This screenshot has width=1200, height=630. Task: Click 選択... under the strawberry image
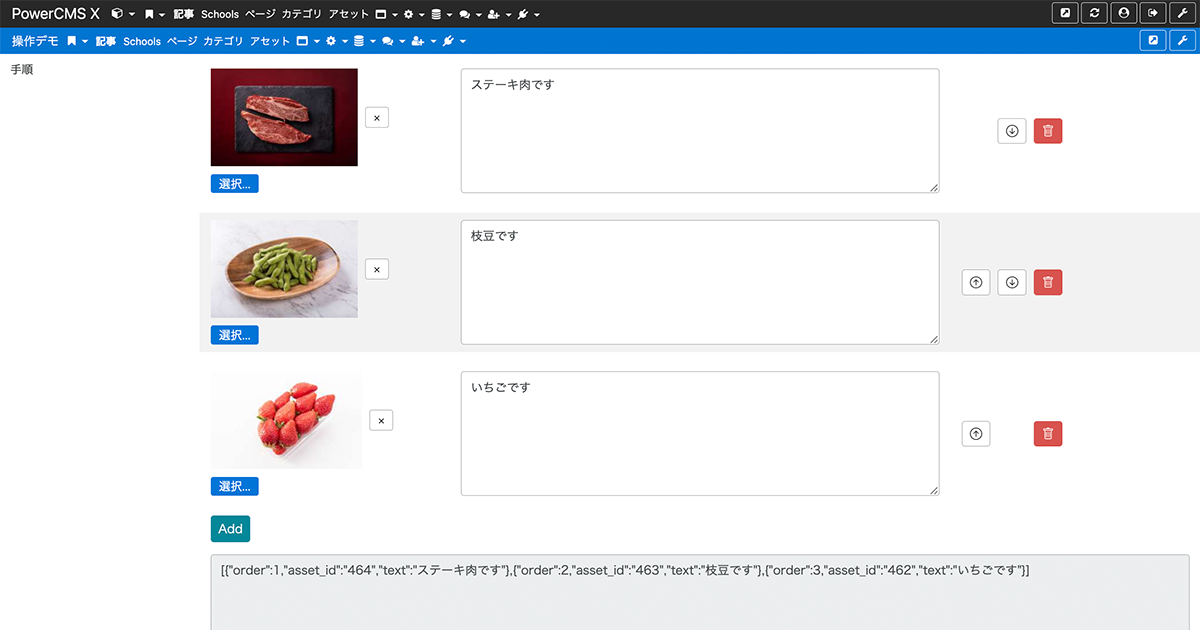[x=235, y=486]
